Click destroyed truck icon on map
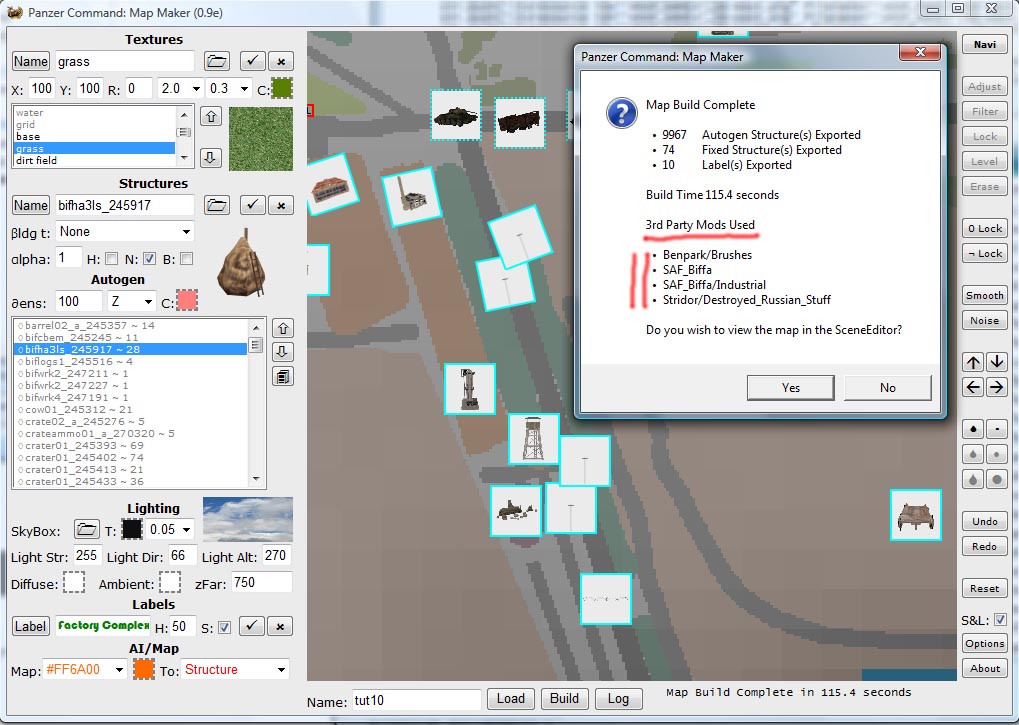The image size is (1019, 725). [519, 123]
